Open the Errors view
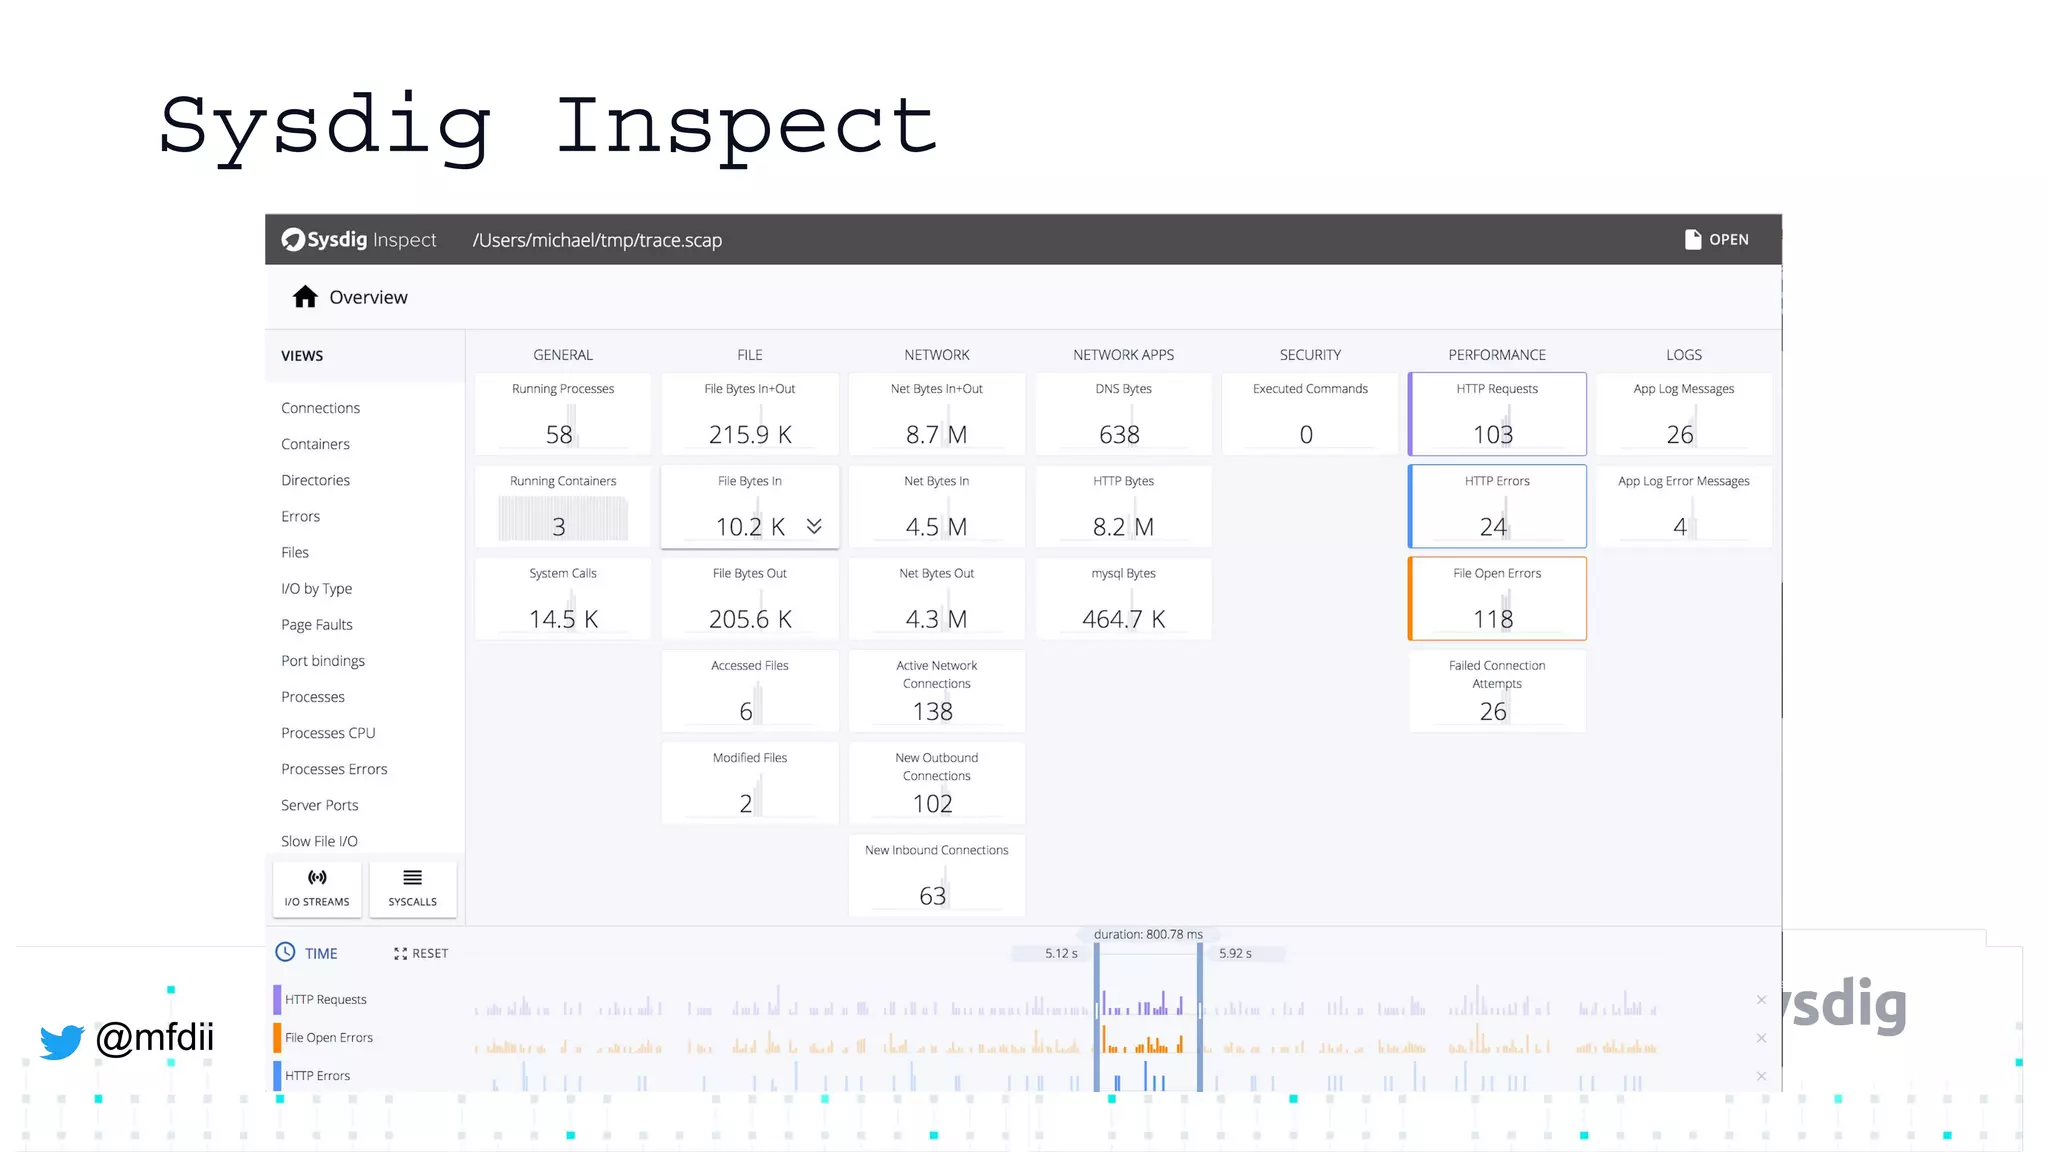2048x1152 pixels. click(x=300, y=516)
